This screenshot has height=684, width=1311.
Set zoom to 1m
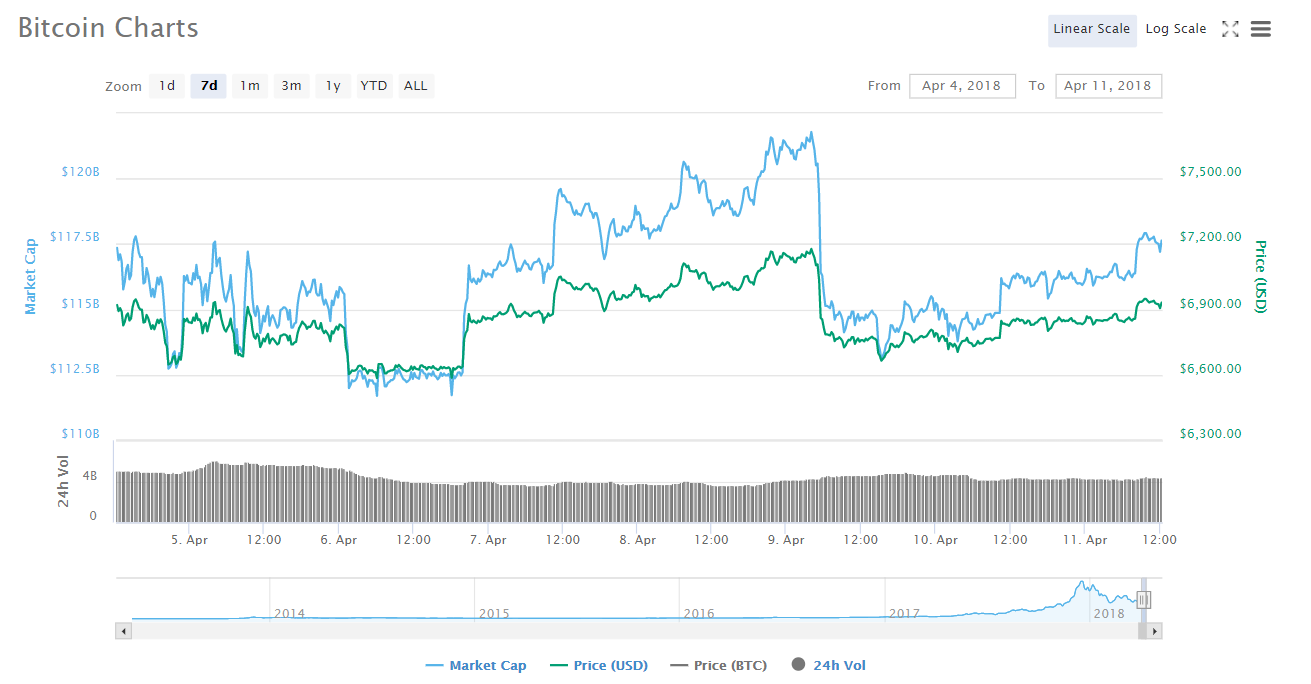[x=250, y=86]
